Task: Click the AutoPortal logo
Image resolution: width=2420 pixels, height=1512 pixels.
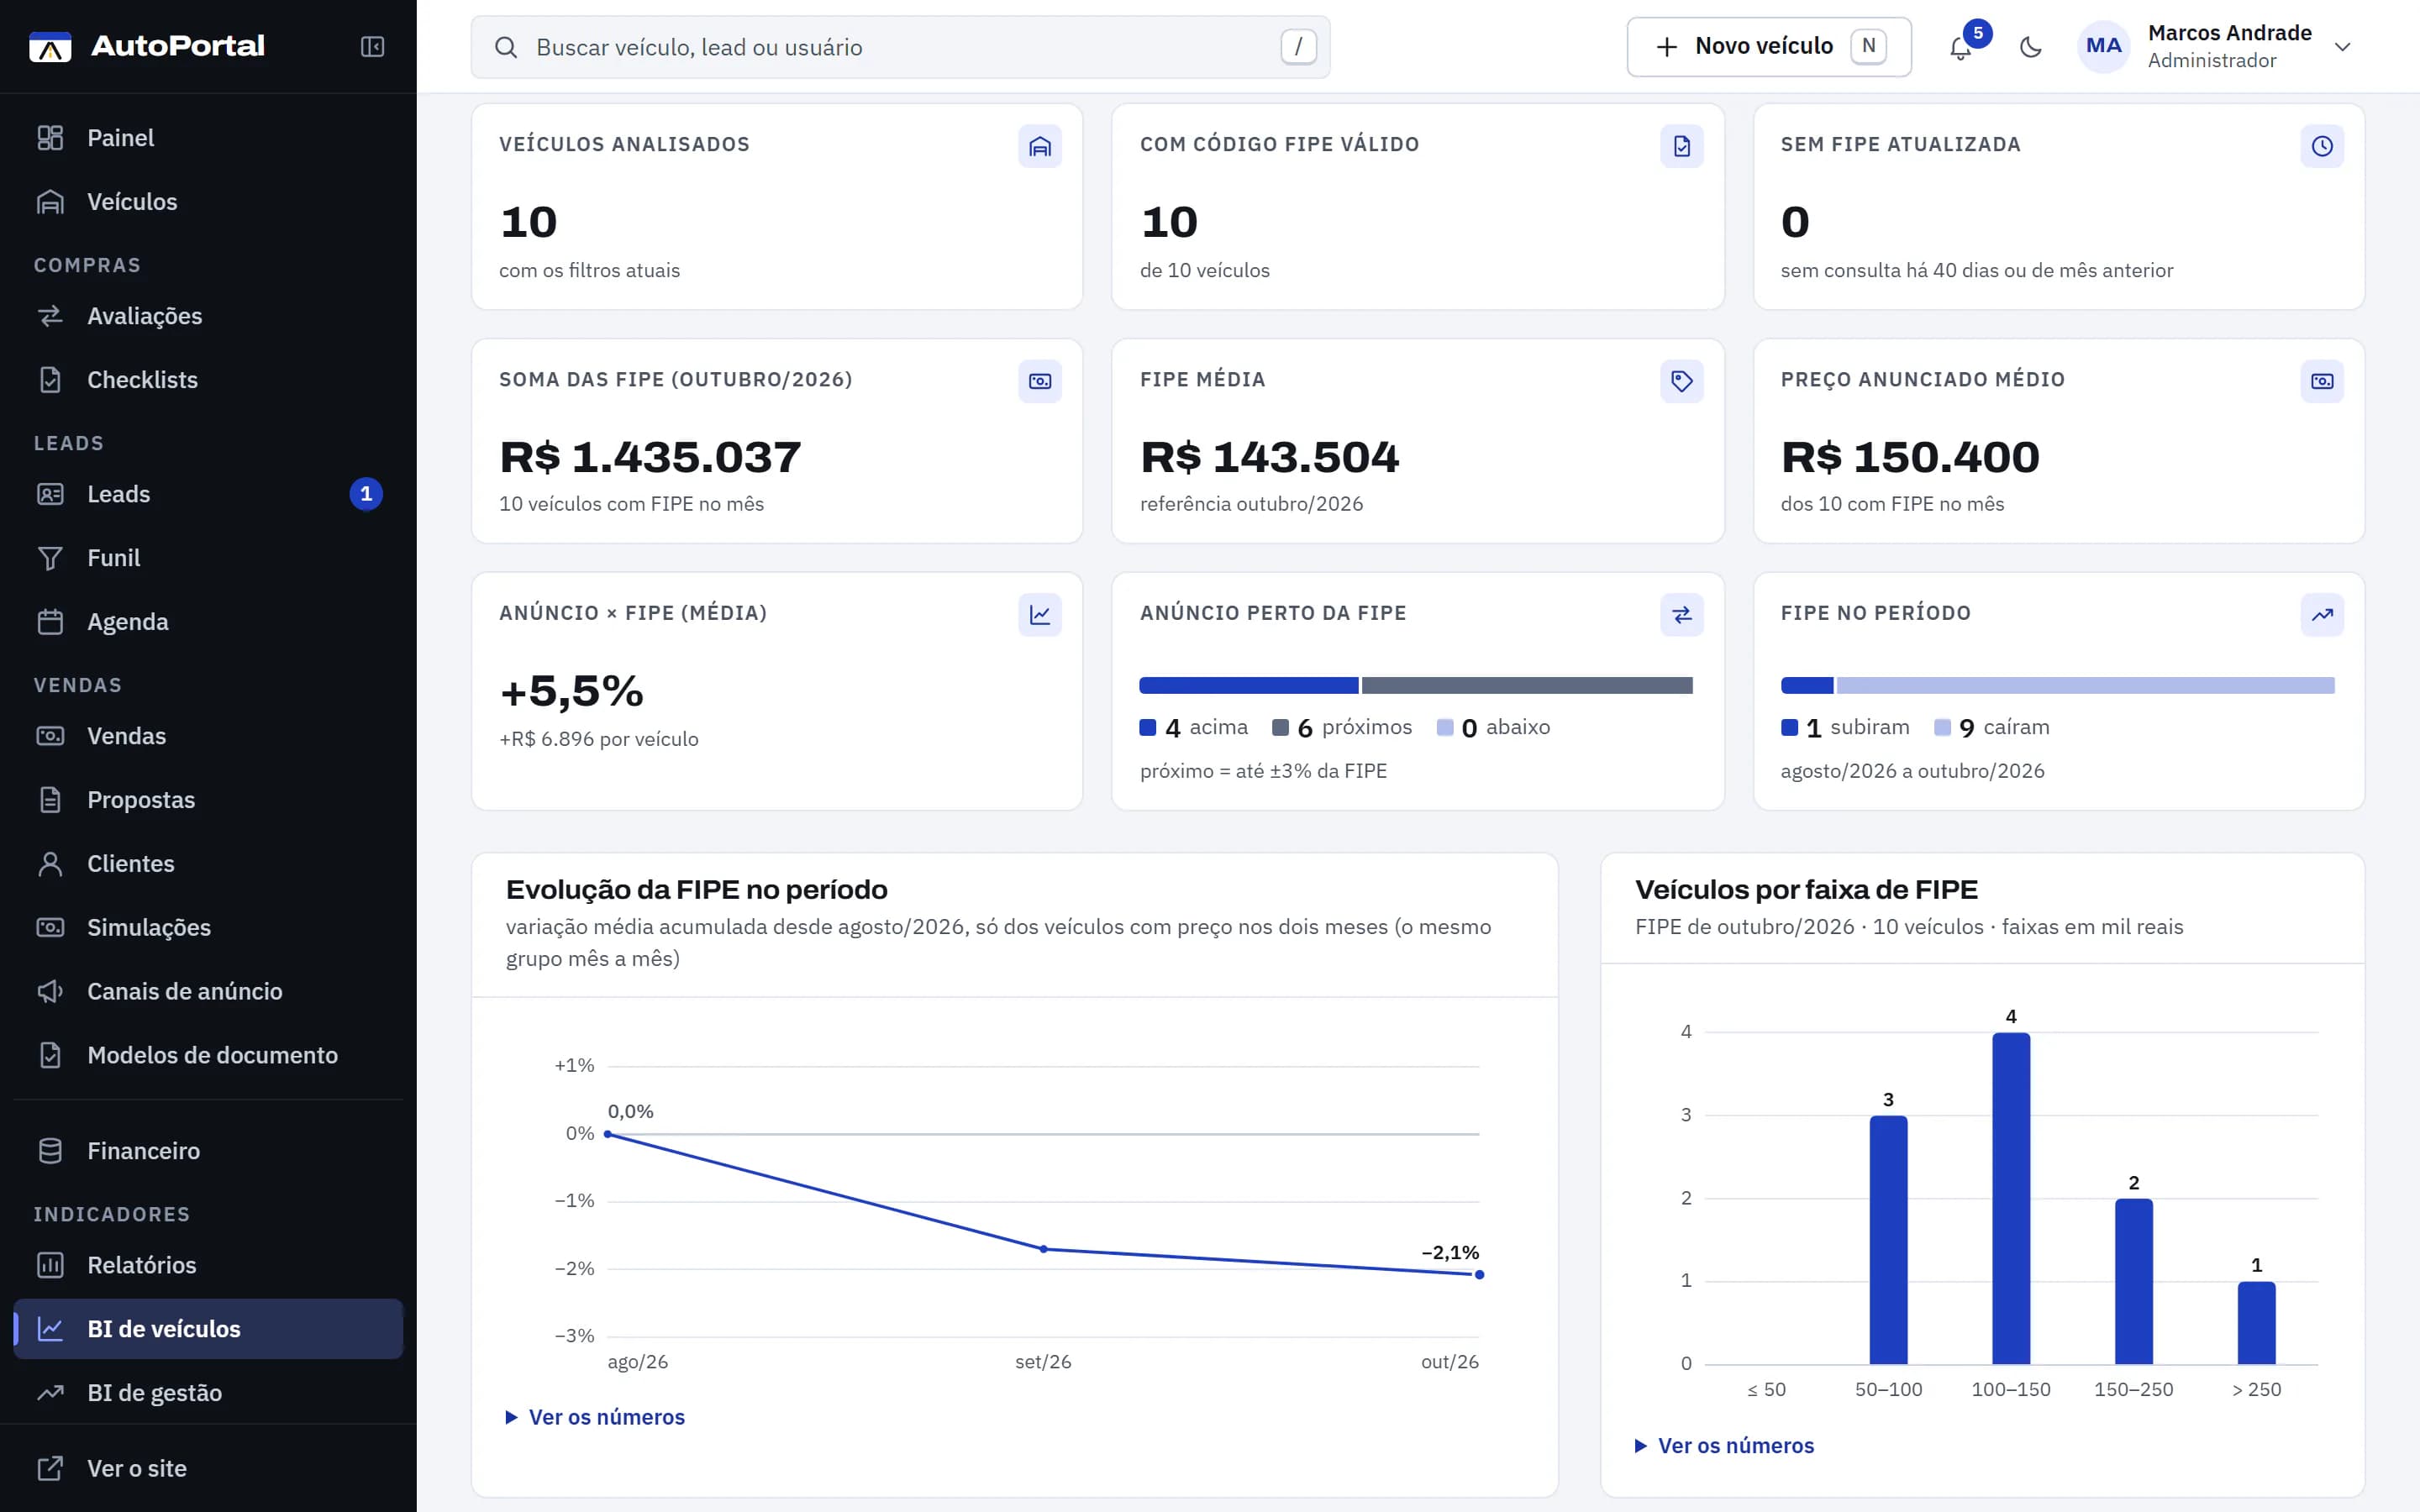Action: point(147,46)
